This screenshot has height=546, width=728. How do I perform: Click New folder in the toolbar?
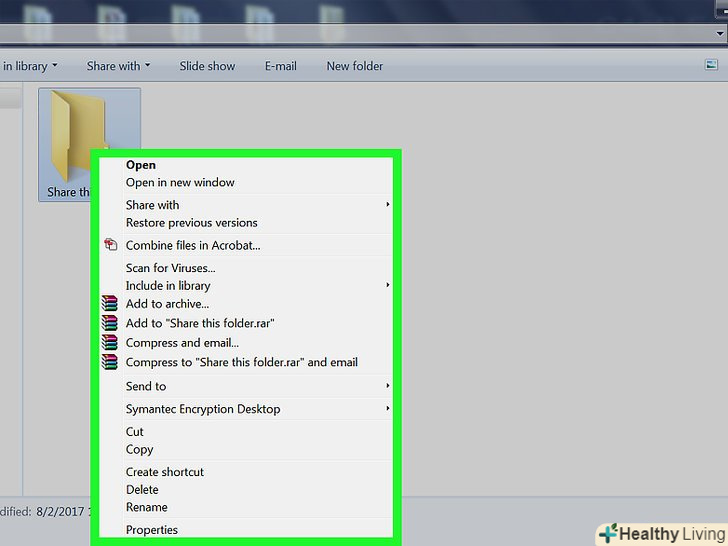click(x=355, y=66)
